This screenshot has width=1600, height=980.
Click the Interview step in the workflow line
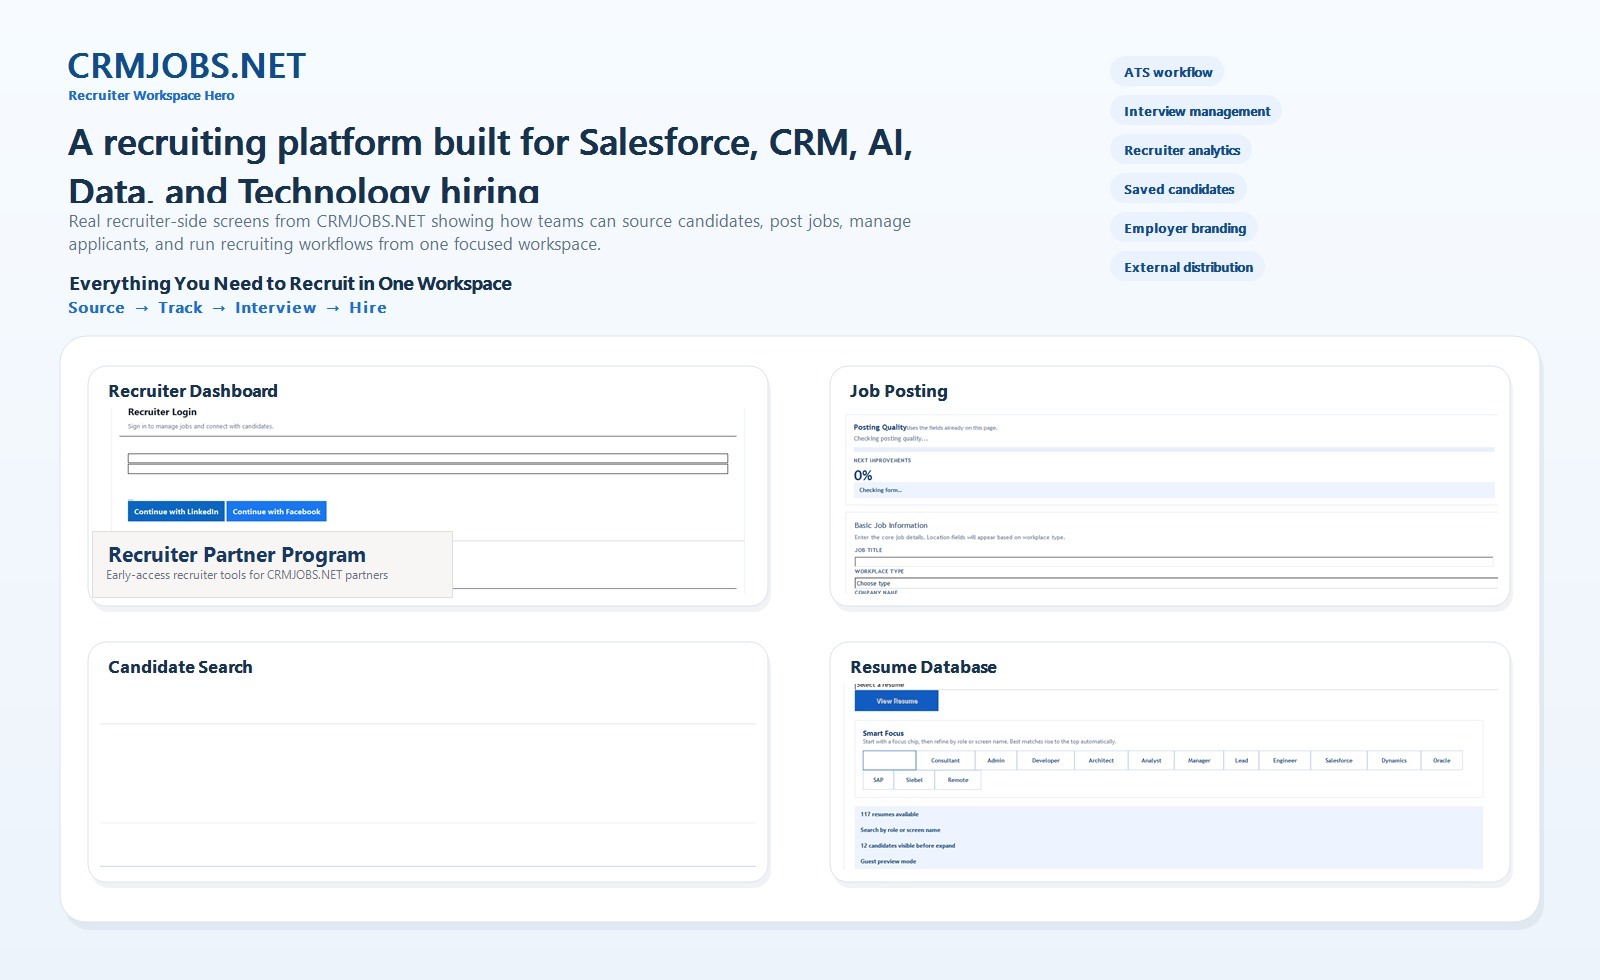[x=275, y=308]
